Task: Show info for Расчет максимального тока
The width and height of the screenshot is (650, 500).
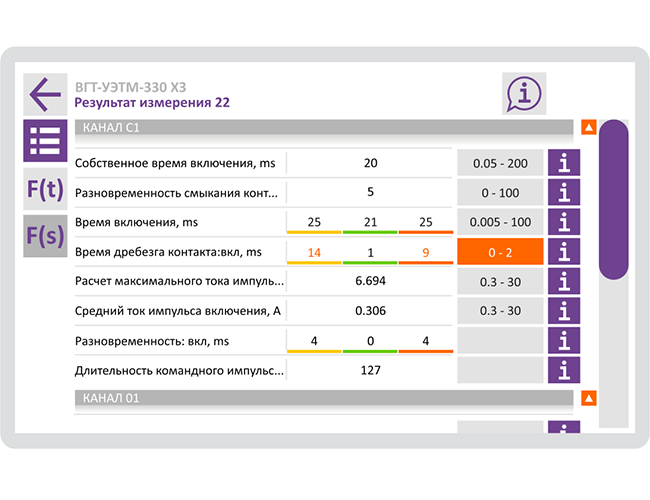Action: point(564,281)
